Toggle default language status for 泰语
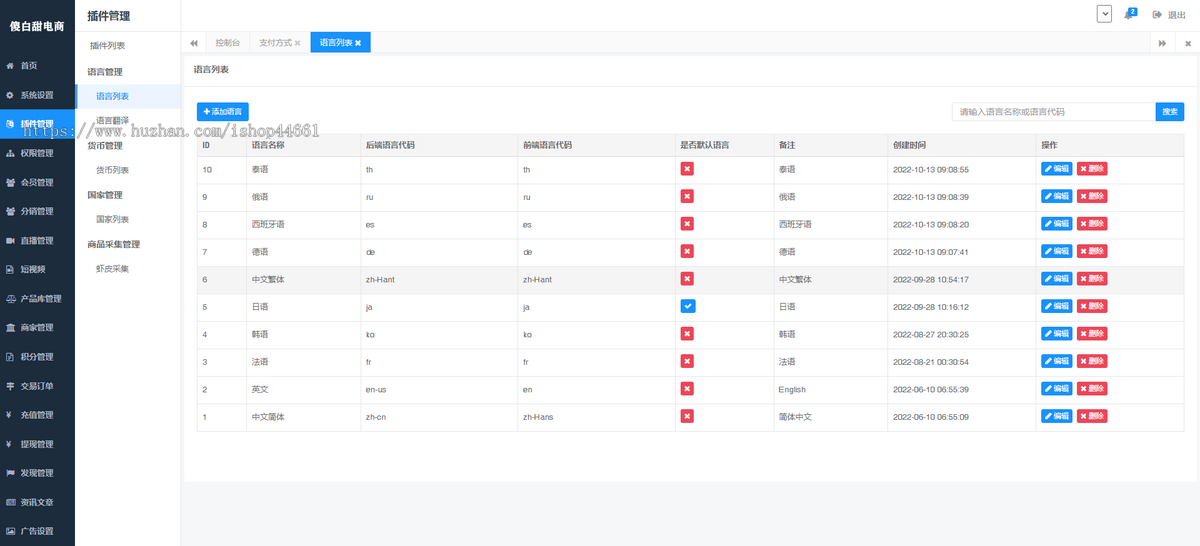 pos(688,169)
